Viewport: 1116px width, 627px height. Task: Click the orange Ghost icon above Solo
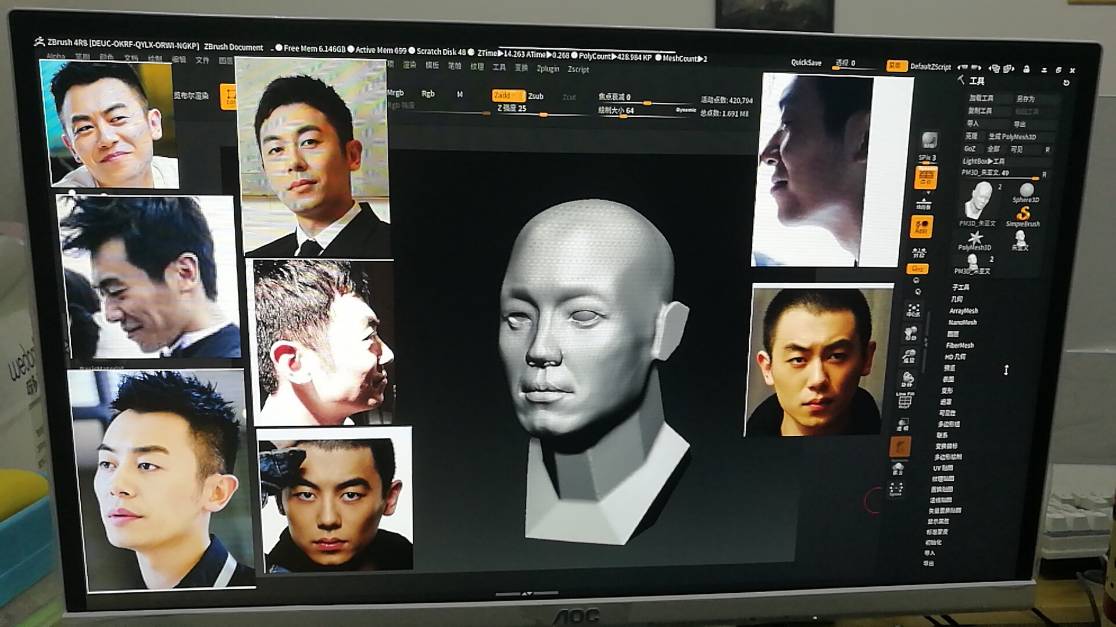point(900,447)
